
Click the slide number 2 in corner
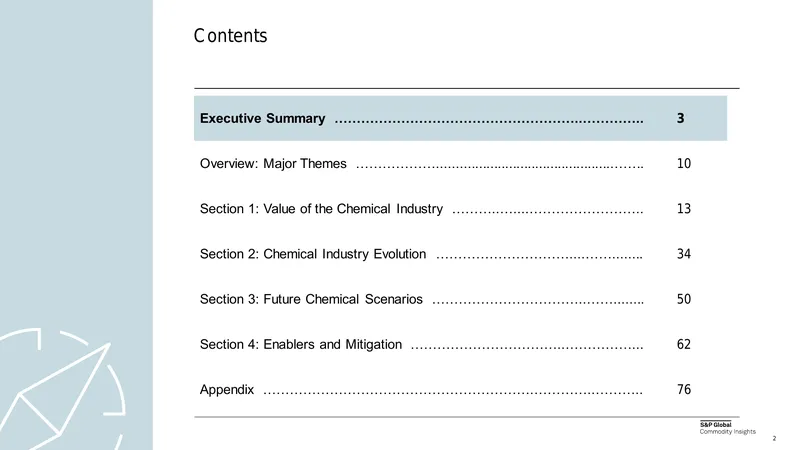(774, 438)
